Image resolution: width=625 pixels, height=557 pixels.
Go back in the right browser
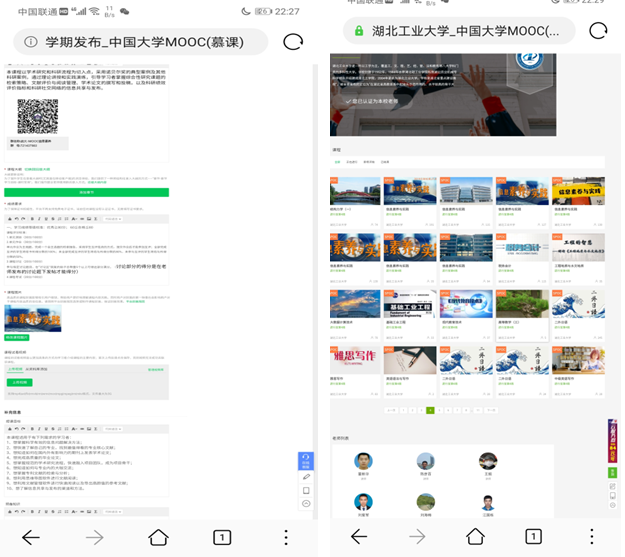359,536
